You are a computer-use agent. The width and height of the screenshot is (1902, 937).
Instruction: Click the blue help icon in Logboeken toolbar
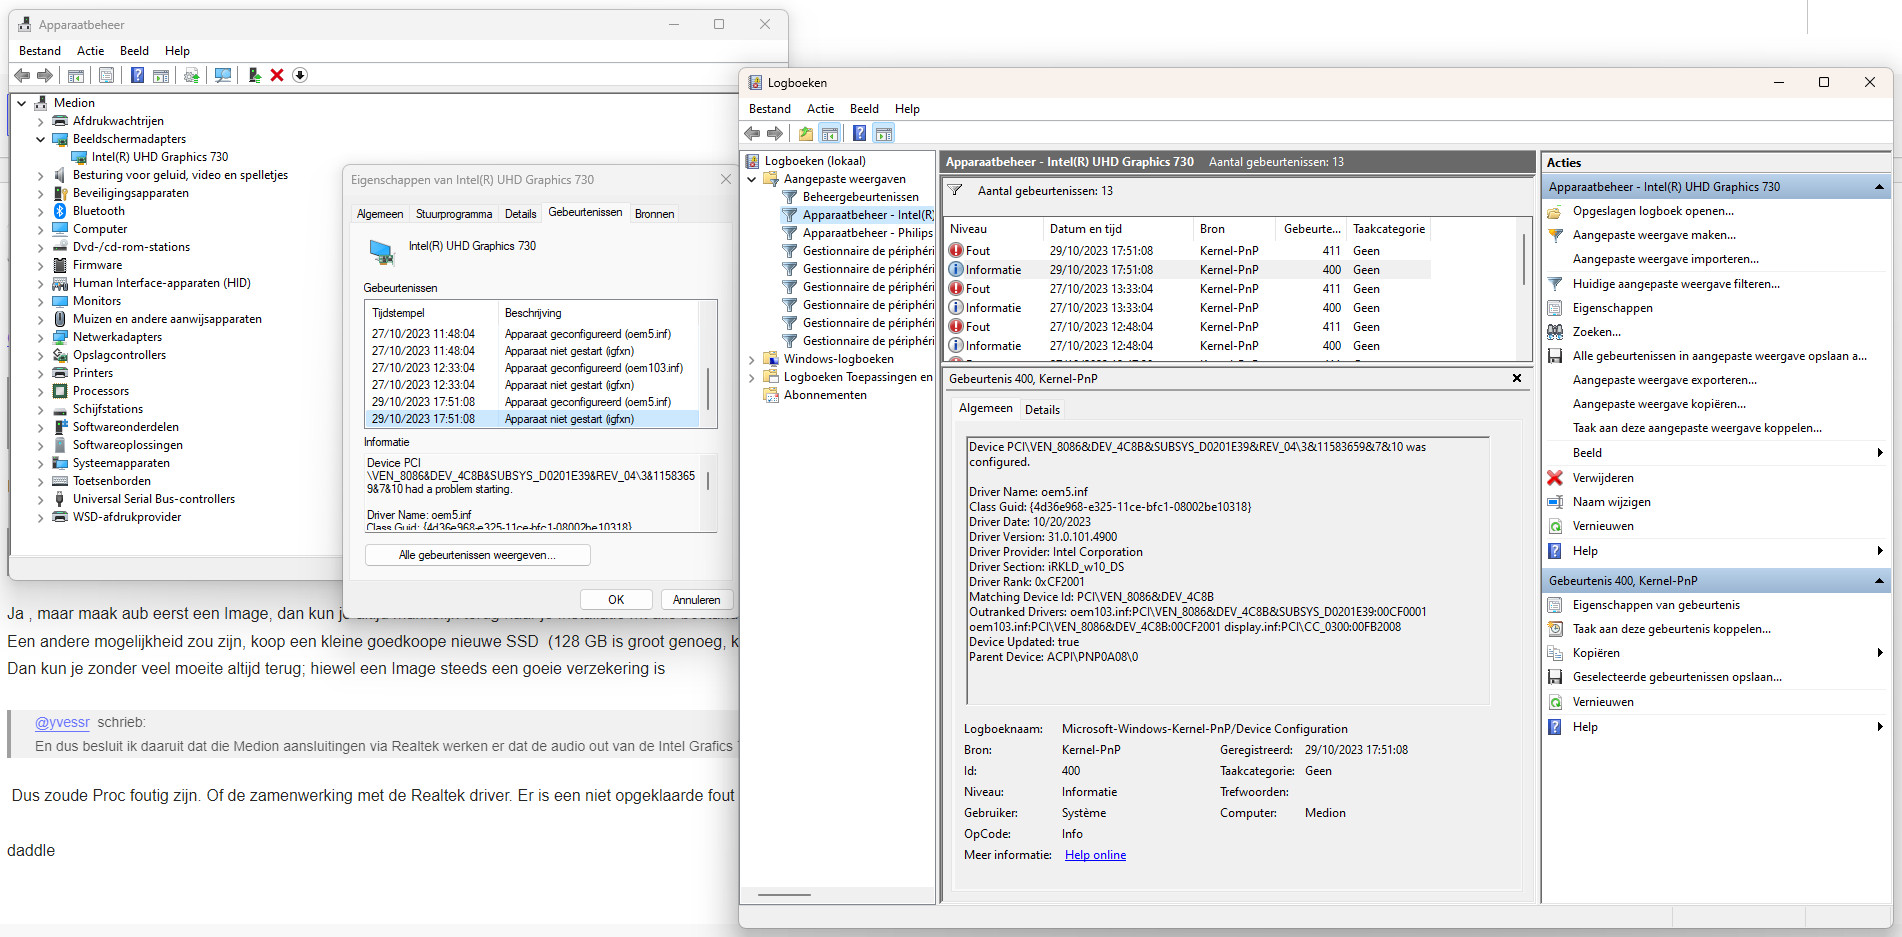pyautogui.click(x=859, y=133)
